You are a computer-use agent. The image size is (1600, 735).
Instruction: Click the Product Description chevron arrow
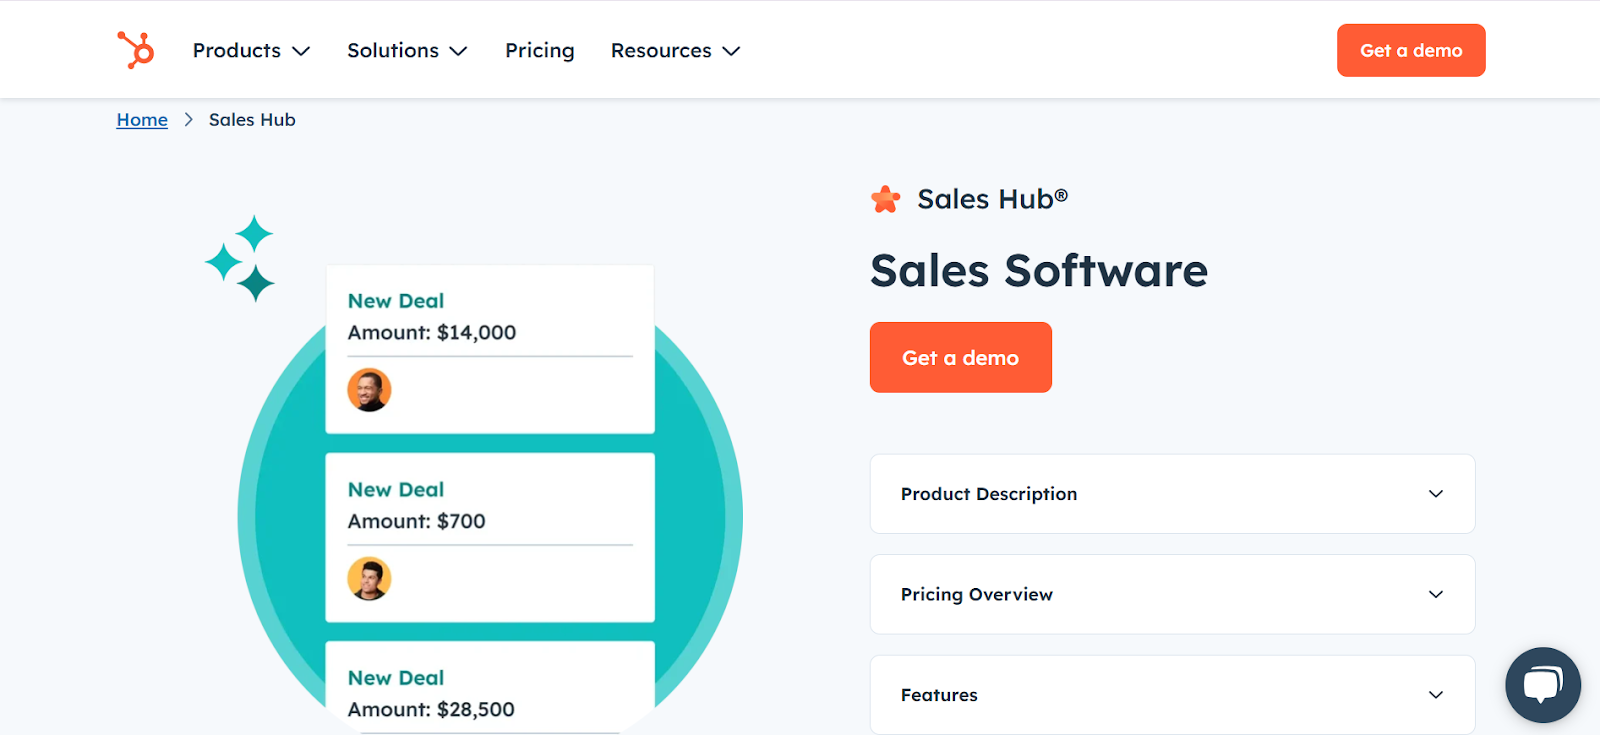[1436, 494]
